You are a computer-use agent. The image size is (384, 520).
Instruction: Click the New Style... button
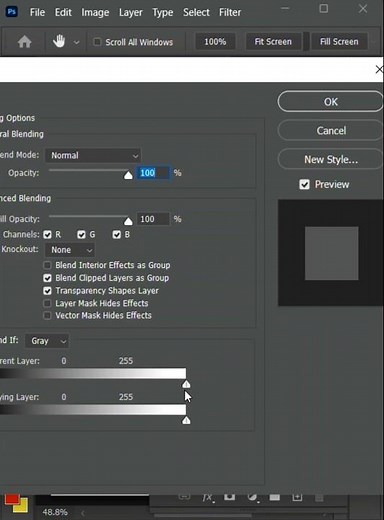point(330,159)
